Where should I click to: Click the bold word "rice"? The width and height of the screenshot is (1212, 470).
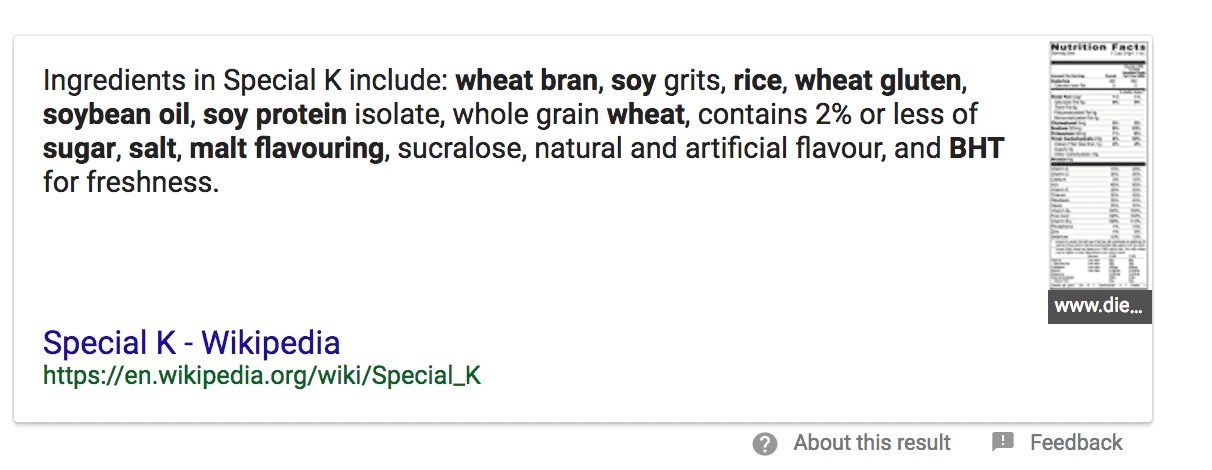[756, 80]
